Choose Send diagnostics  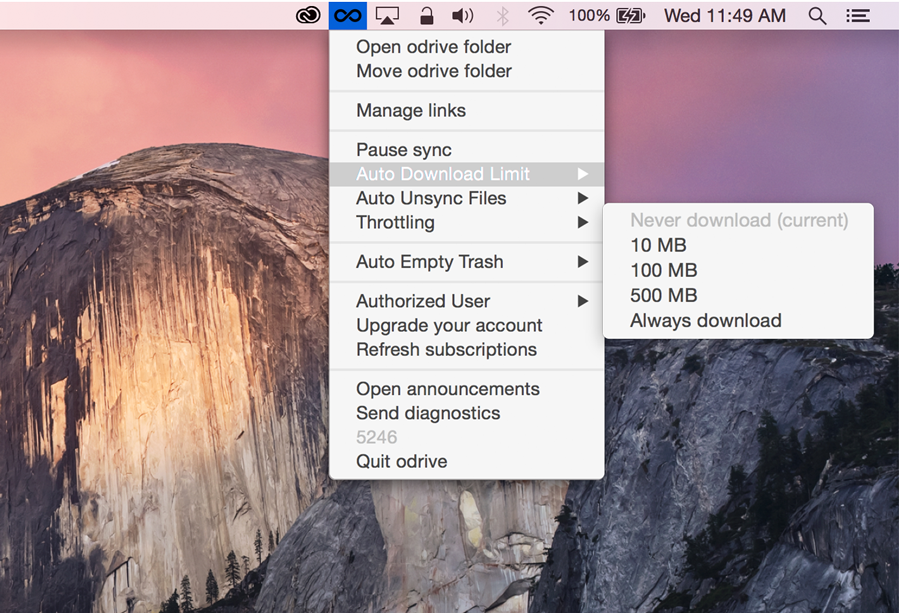tap(467, 413)
